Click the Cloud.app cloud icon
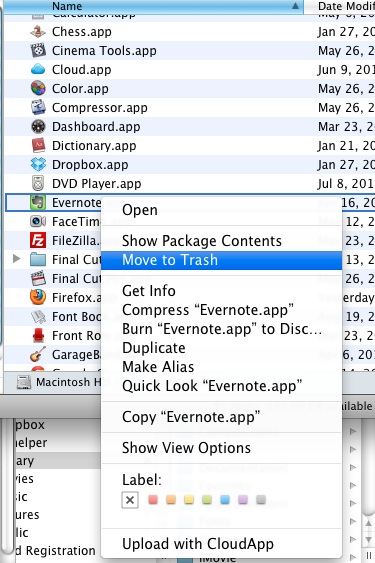The height and width of the screenshot is (563, 375). coord(38,69)
